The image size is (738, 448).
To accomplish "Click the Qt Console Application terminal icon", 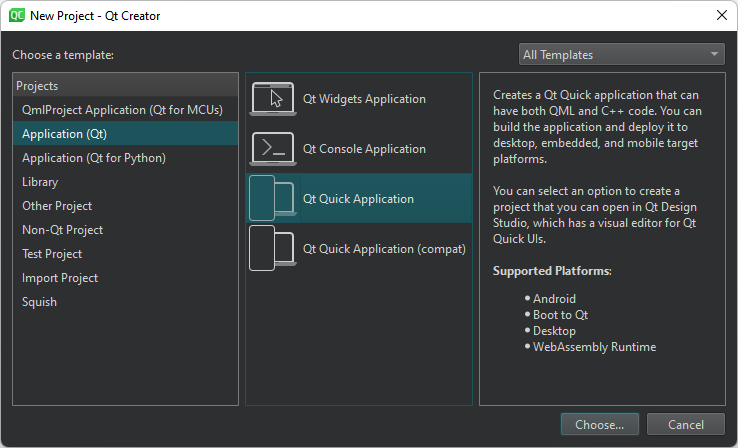I will pos(274,149).
